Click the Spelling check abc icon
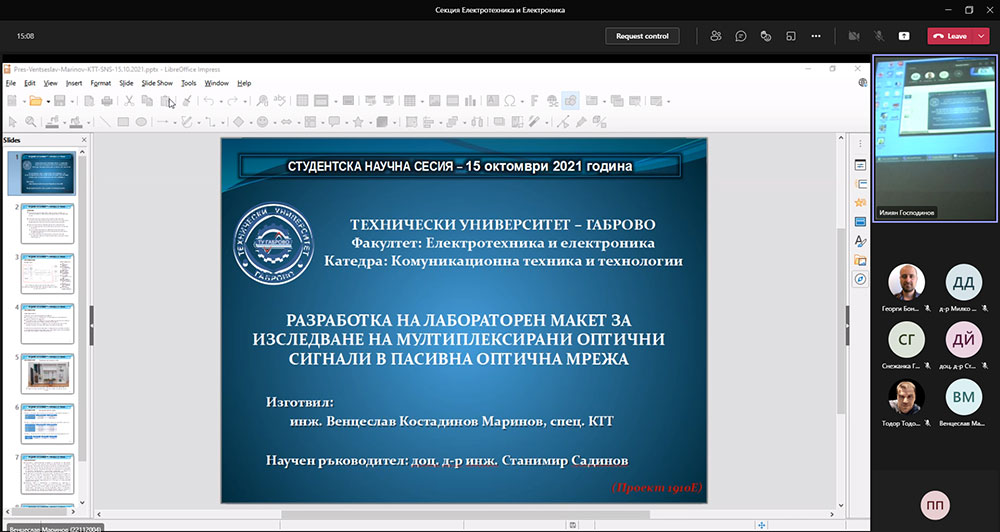The width and height of the screenshot is (1000, 532). point(280,100)
